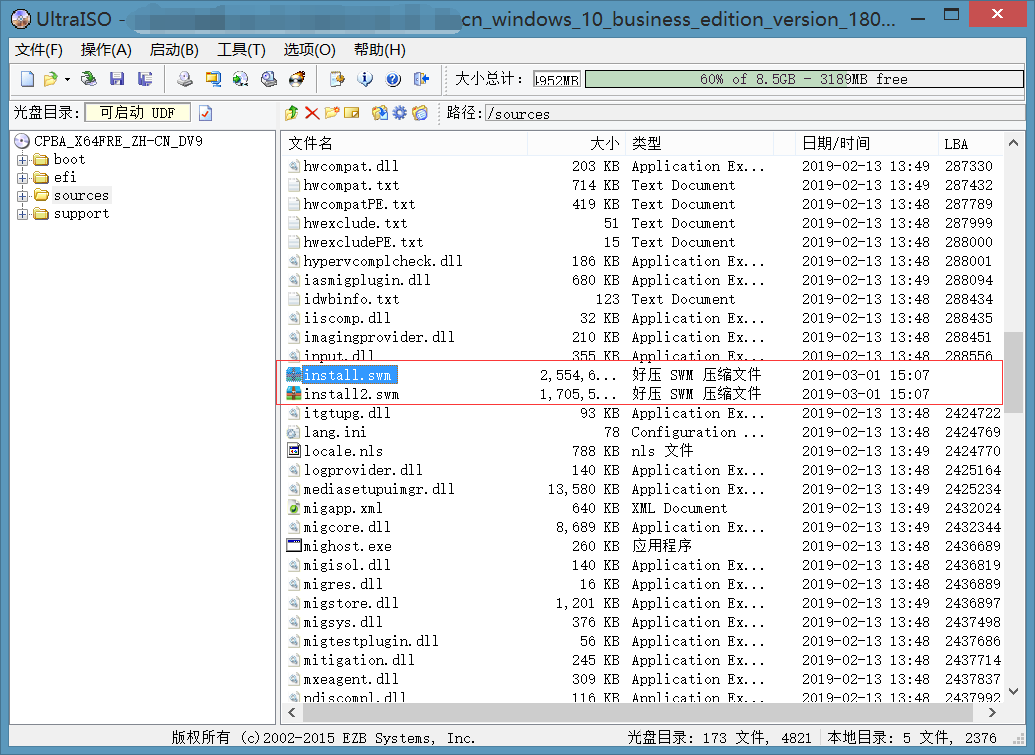Select file mediasetupuimgr.dll
The image size is (1035, 755).
coord(379,489)
